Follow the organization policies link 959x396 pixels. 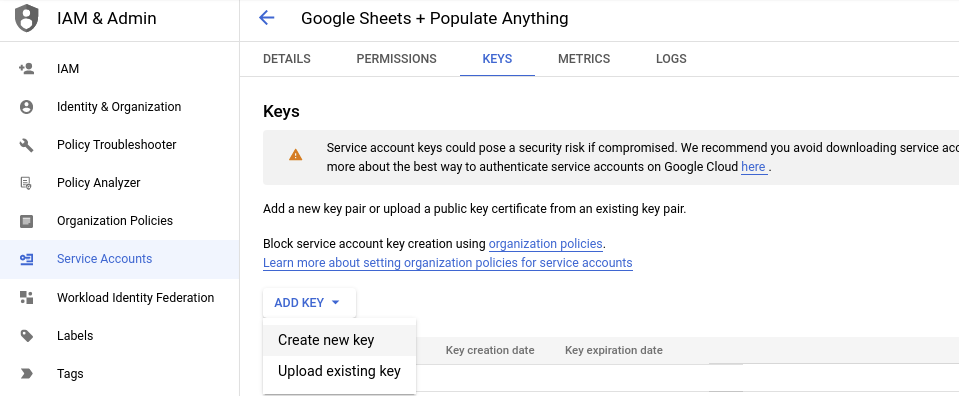[x=546, y=244]
